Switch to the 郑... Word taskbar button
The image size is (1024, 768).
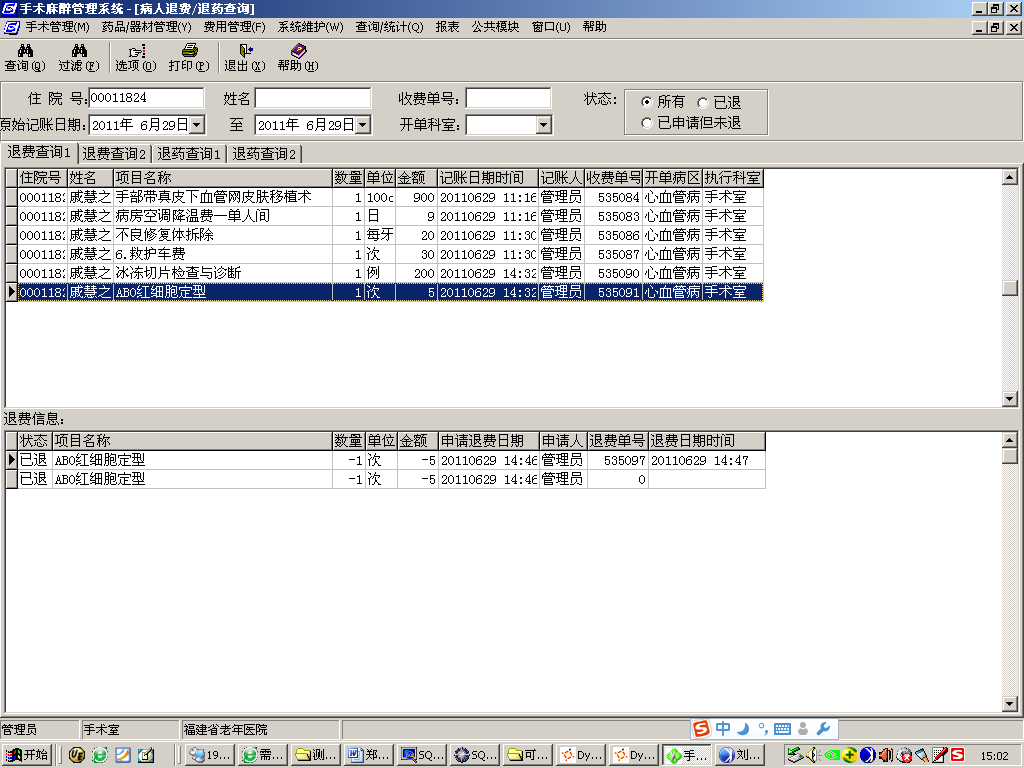pos(370,755)
